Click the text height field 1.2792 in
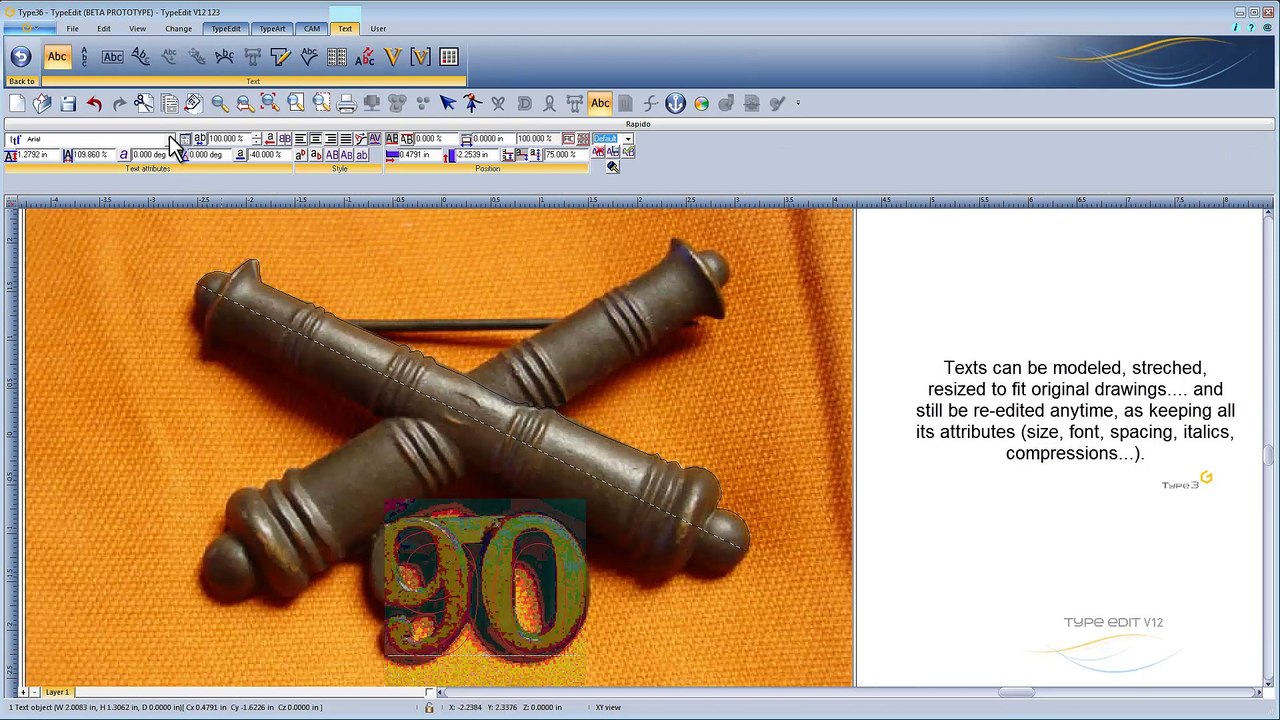The height and width of the screenshot is (720, 1280). click(x=34, y=155)
